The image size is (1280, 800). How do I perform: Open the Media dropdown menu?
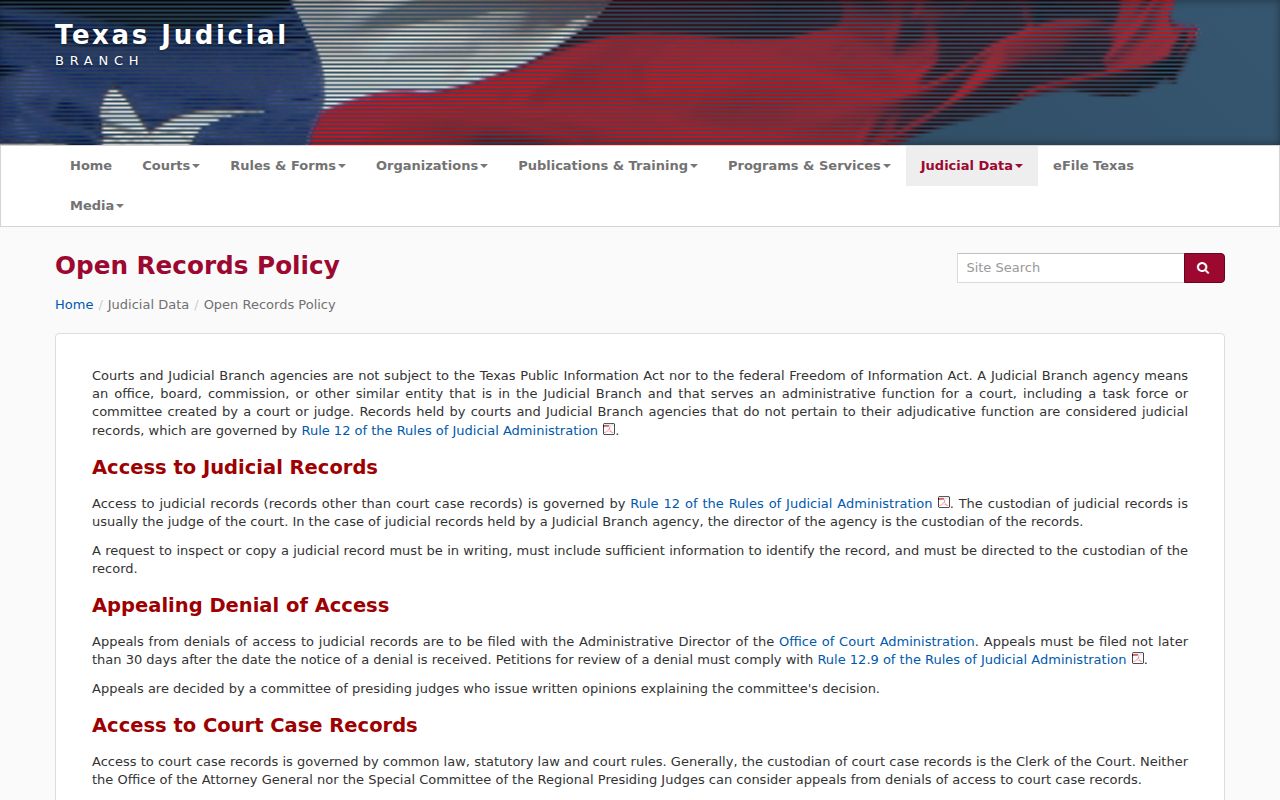pyautogui.click(x=97, y=206)
